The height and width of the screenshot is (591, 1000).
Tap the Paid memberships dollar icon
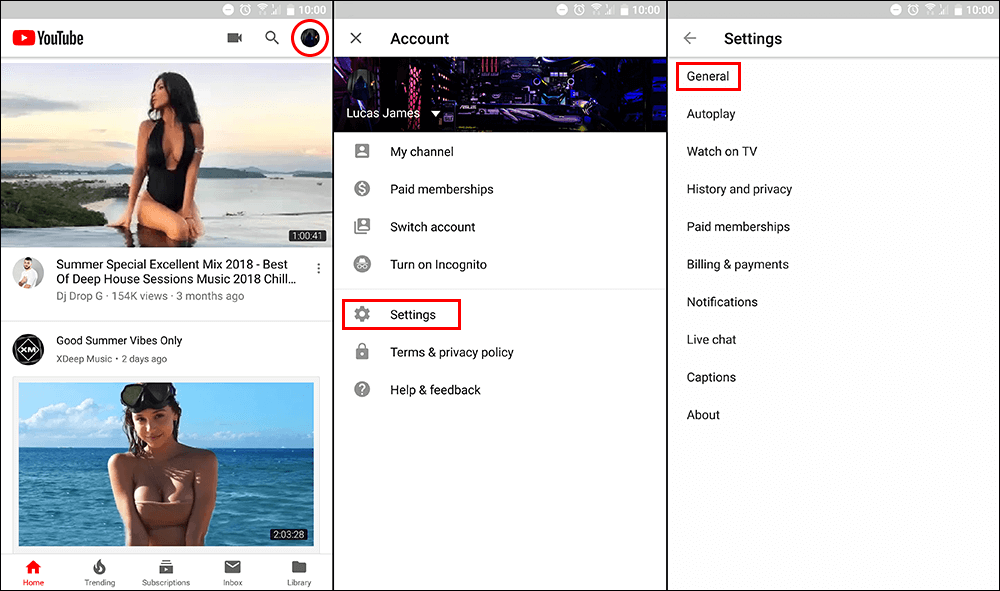click(362, 189)
